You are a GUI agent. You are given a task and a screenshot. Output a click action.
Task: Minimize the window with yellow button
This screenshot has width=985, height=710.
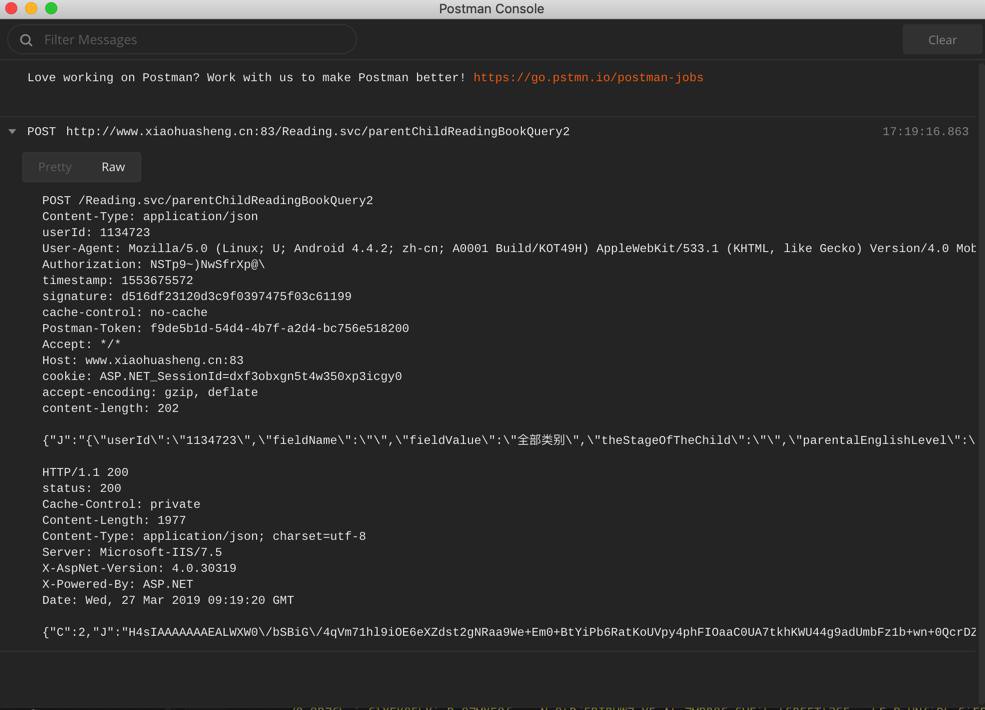31,8
